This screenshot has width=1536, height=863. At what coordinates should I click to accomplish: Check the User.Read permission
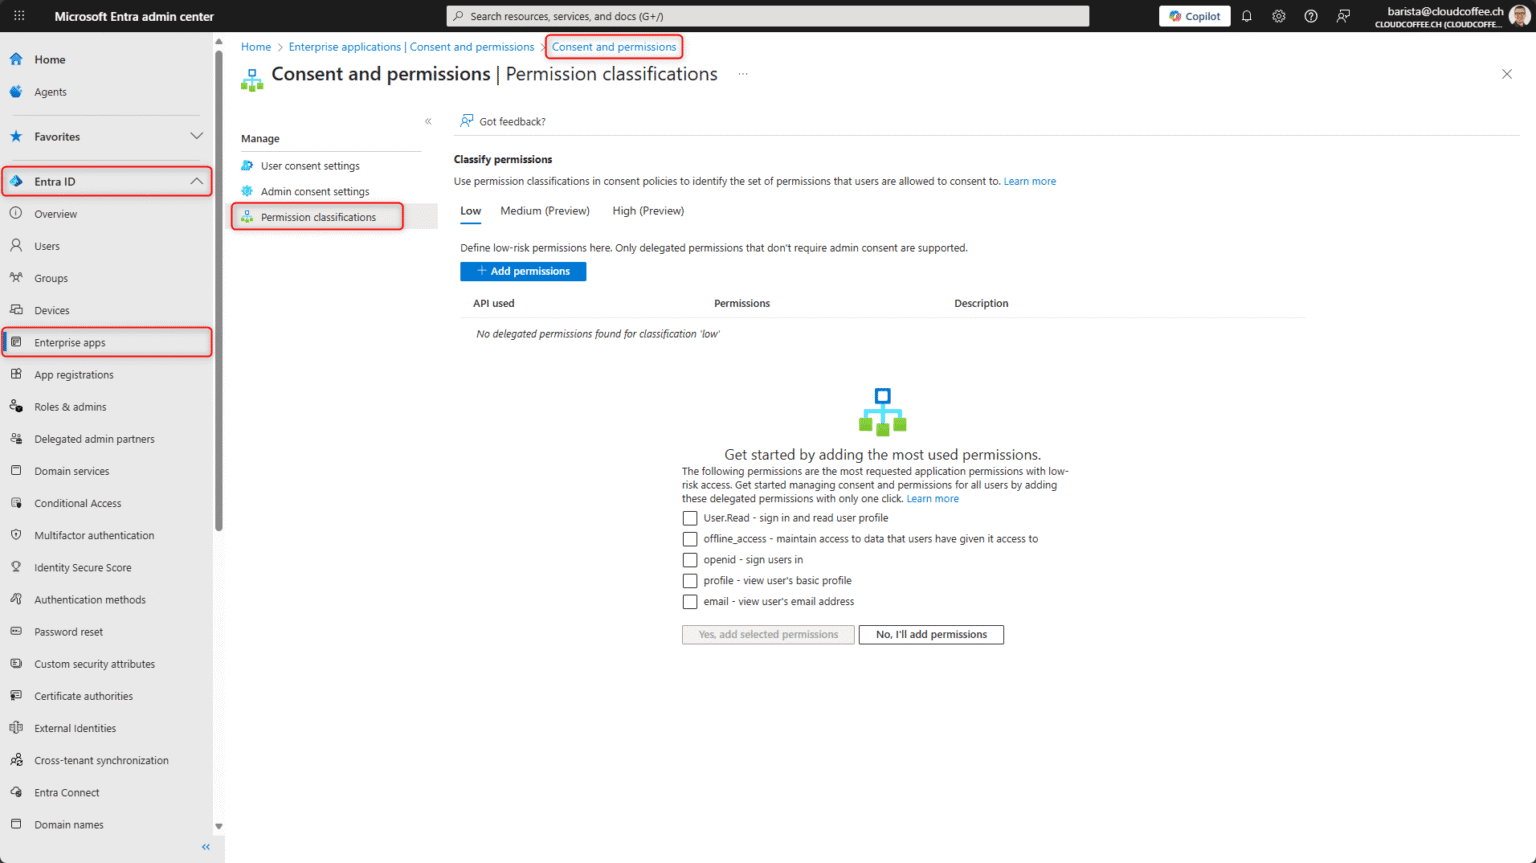coord(690,518)
